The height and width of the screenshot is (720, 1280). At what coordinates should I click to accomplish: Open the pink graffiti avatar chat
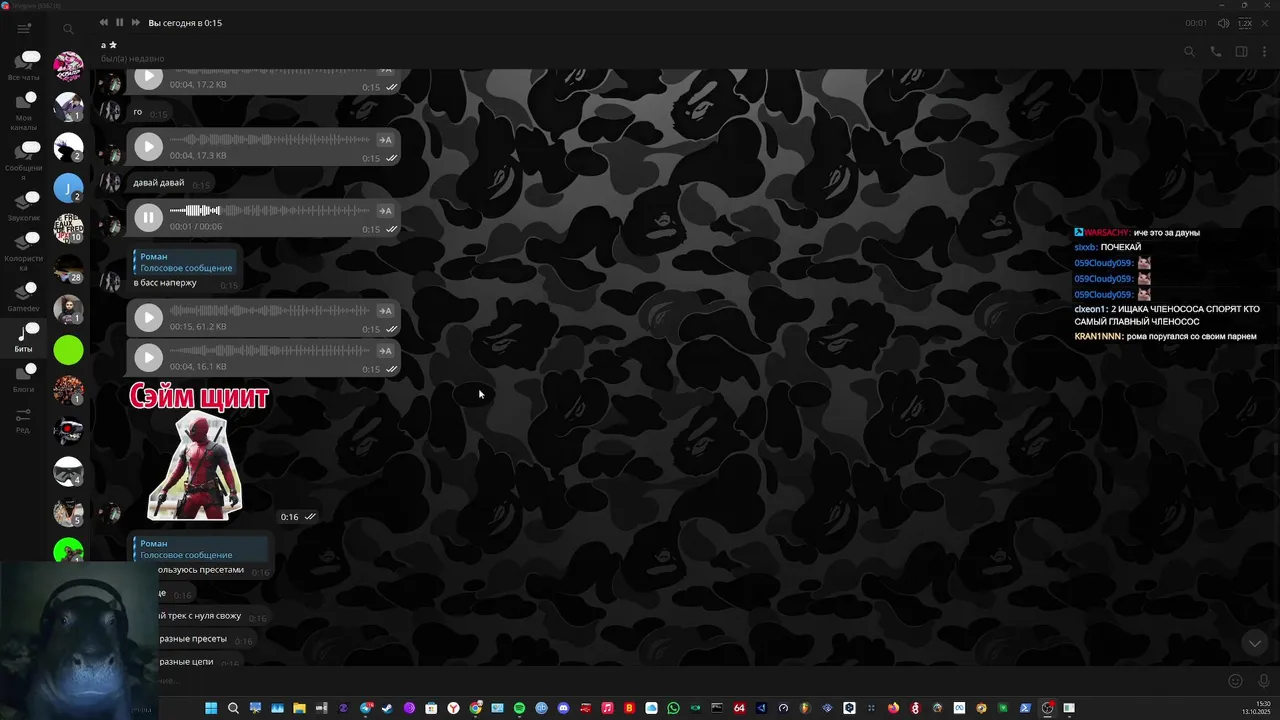pos(68,66)
